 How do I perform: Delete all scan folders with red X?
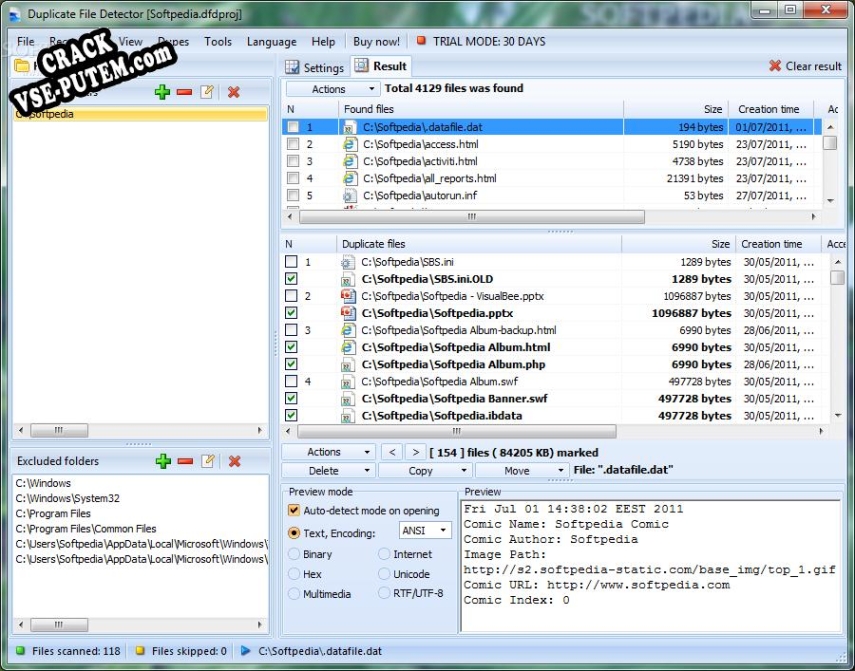click(x=234, y=92)
